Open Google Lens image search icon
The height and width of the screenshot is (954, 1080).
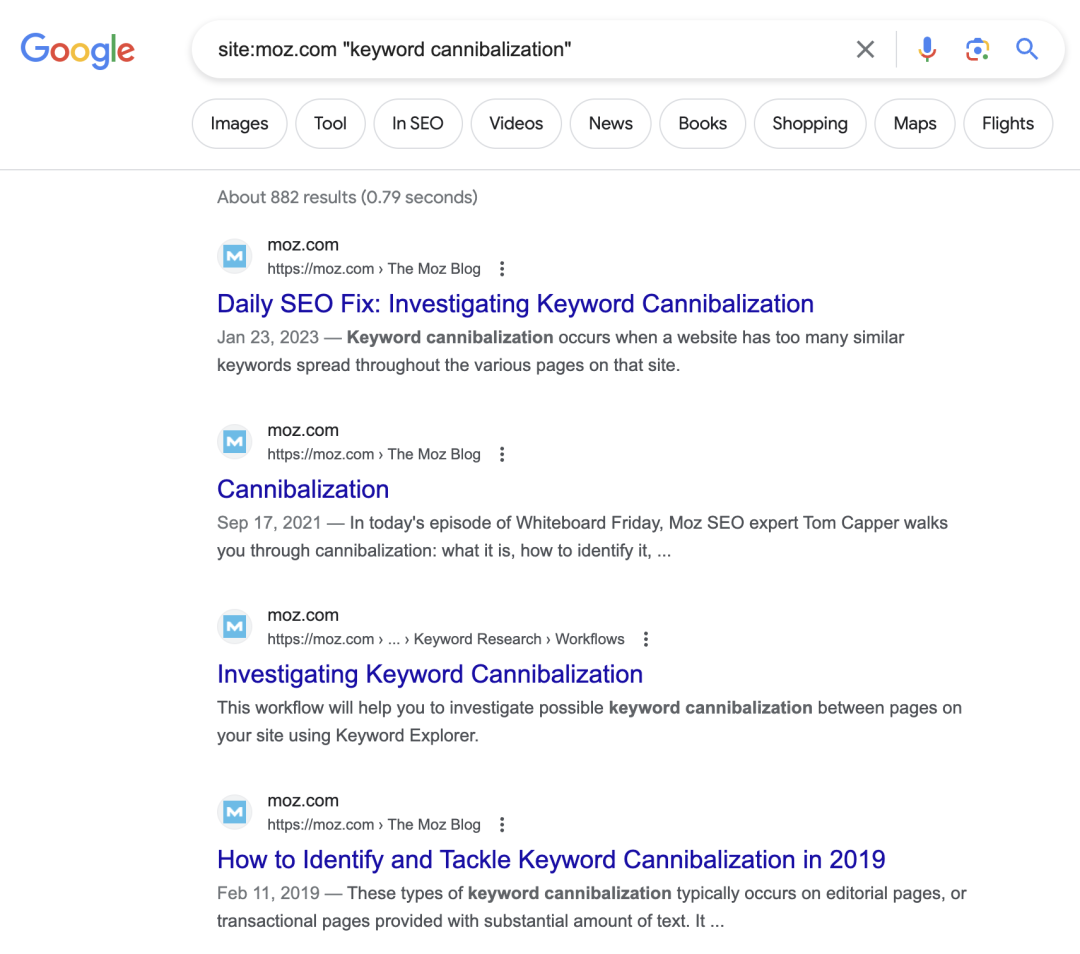point(977,50)
